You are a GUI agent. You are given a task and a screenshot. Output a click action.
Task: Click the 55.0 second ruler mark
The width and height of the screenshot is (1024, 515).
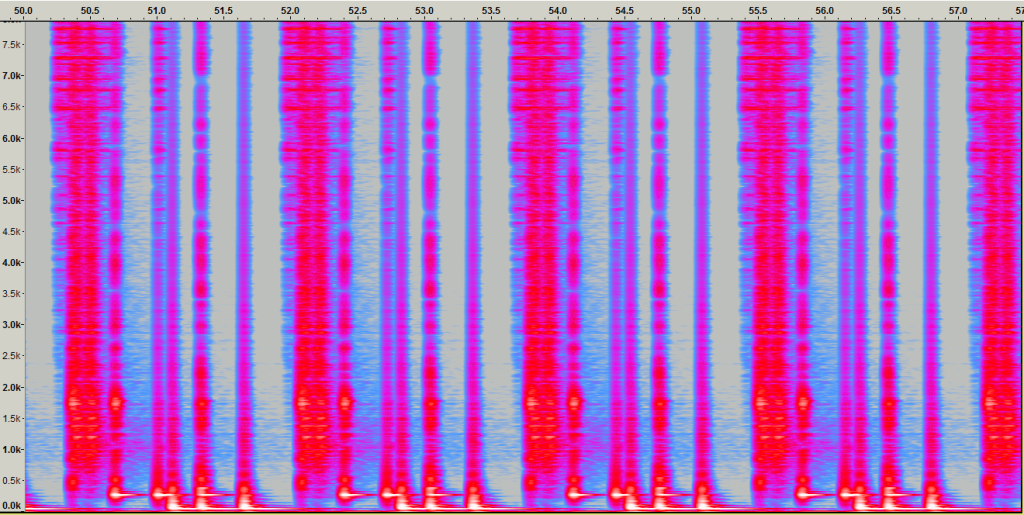pyautogui.click(x=691, y=10)
